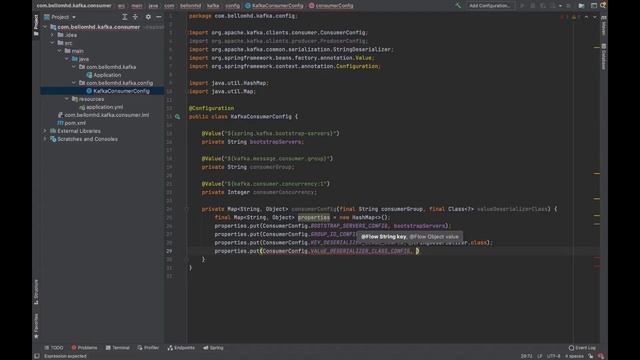Open the Project Structure icon in toolbar
This screenshot has width=640, height=360.
(581, 6)
